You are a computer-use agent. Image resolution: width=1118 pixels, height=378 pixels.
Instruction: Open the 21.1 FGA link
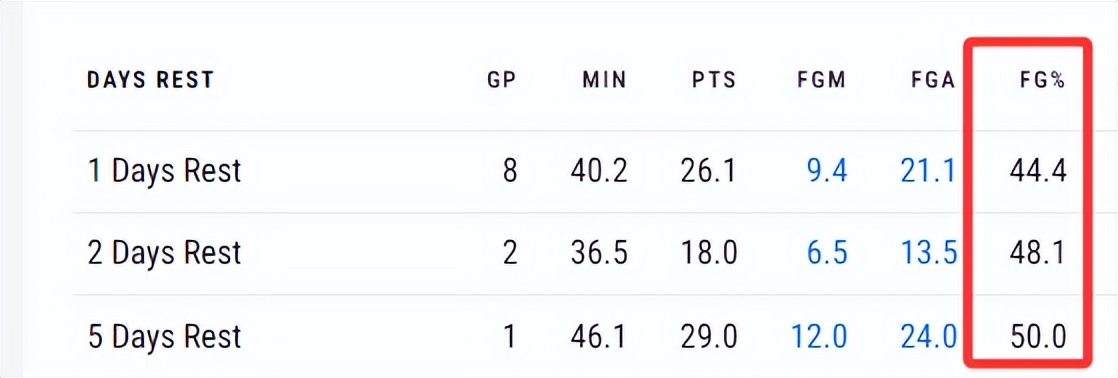pyautogui.click(x=928, y=172)
